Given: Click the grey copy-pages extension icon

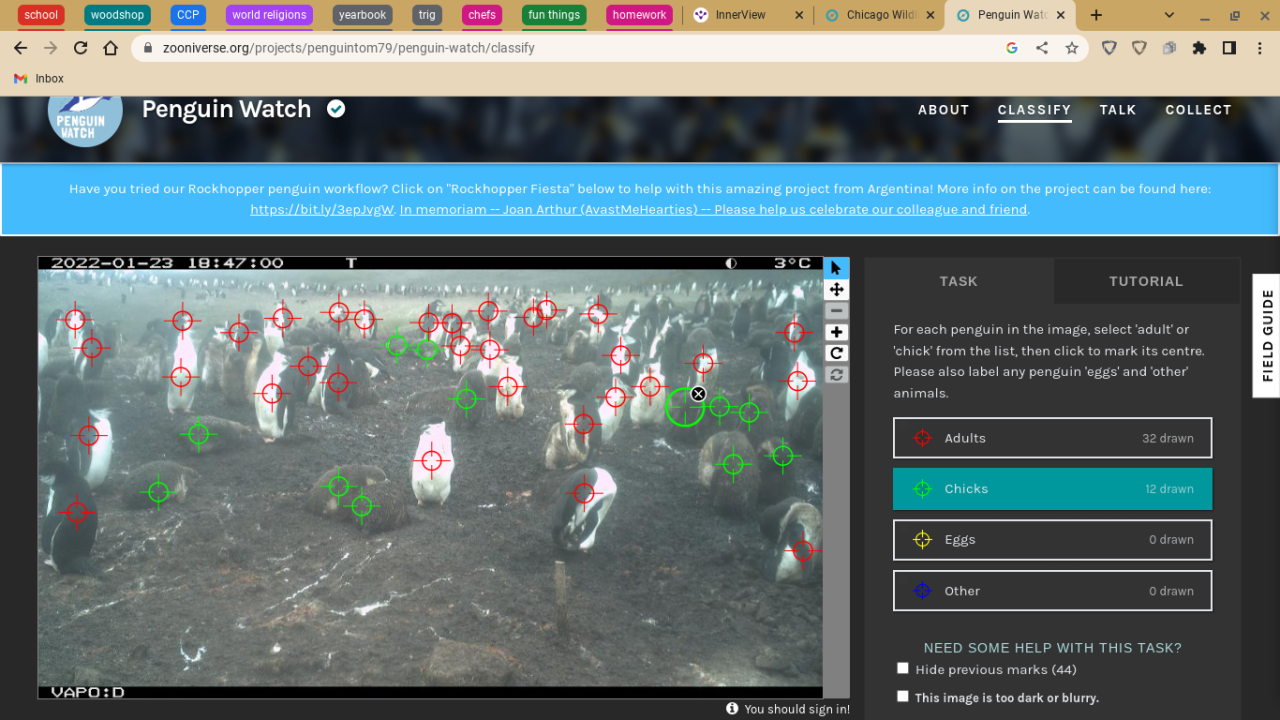Looking at the screenshot, I should (x=1169, y=48).
